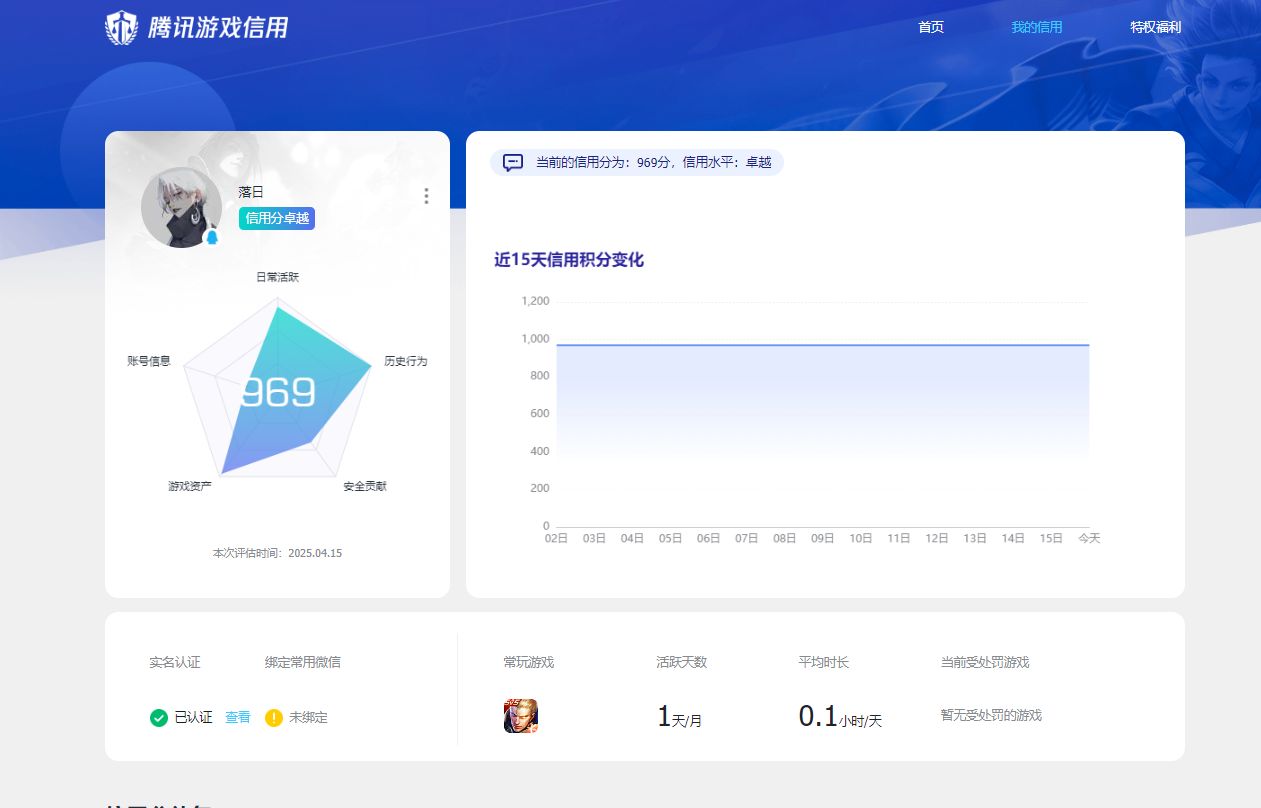Viewport: 1261px width, 808px height.
Task: Open the 特权福利 navigation tab
Action: 1156,27
